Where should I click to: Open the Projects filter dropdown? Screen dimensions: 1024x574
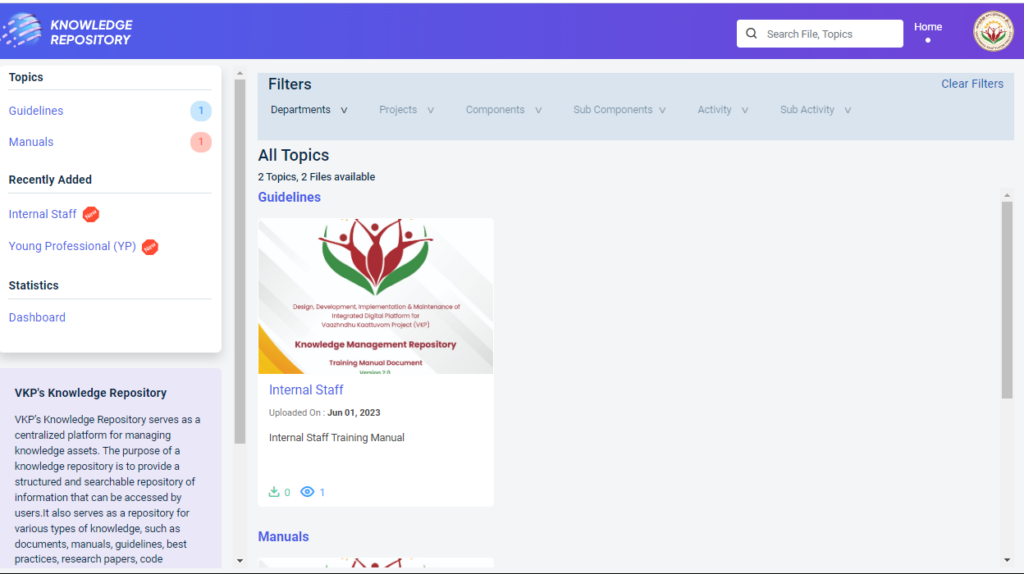point(406,110)
